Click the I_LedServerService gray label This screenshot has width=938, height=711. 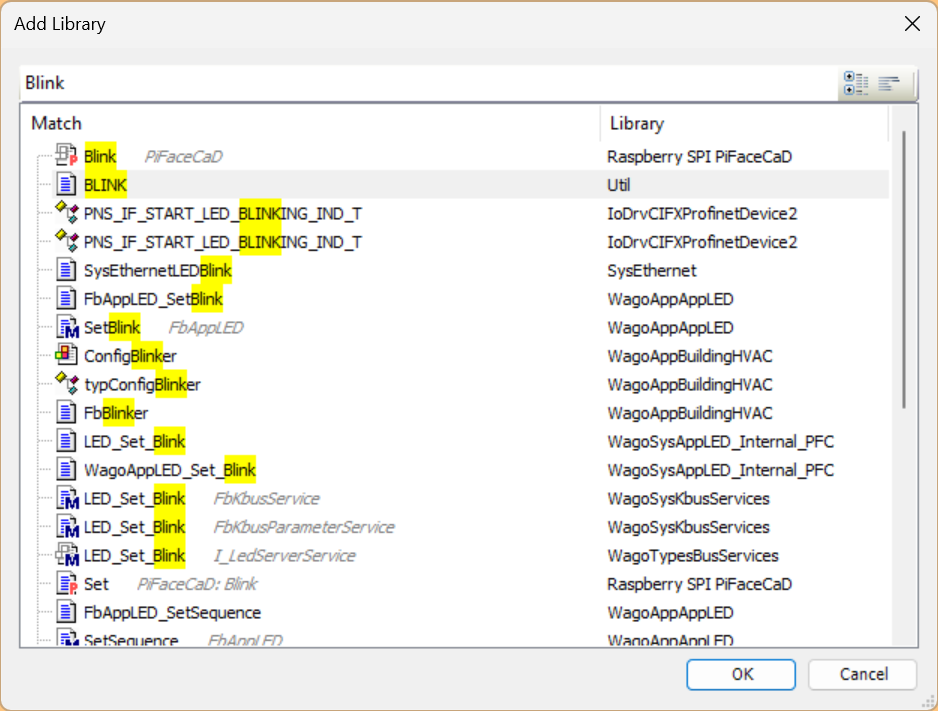285,556
